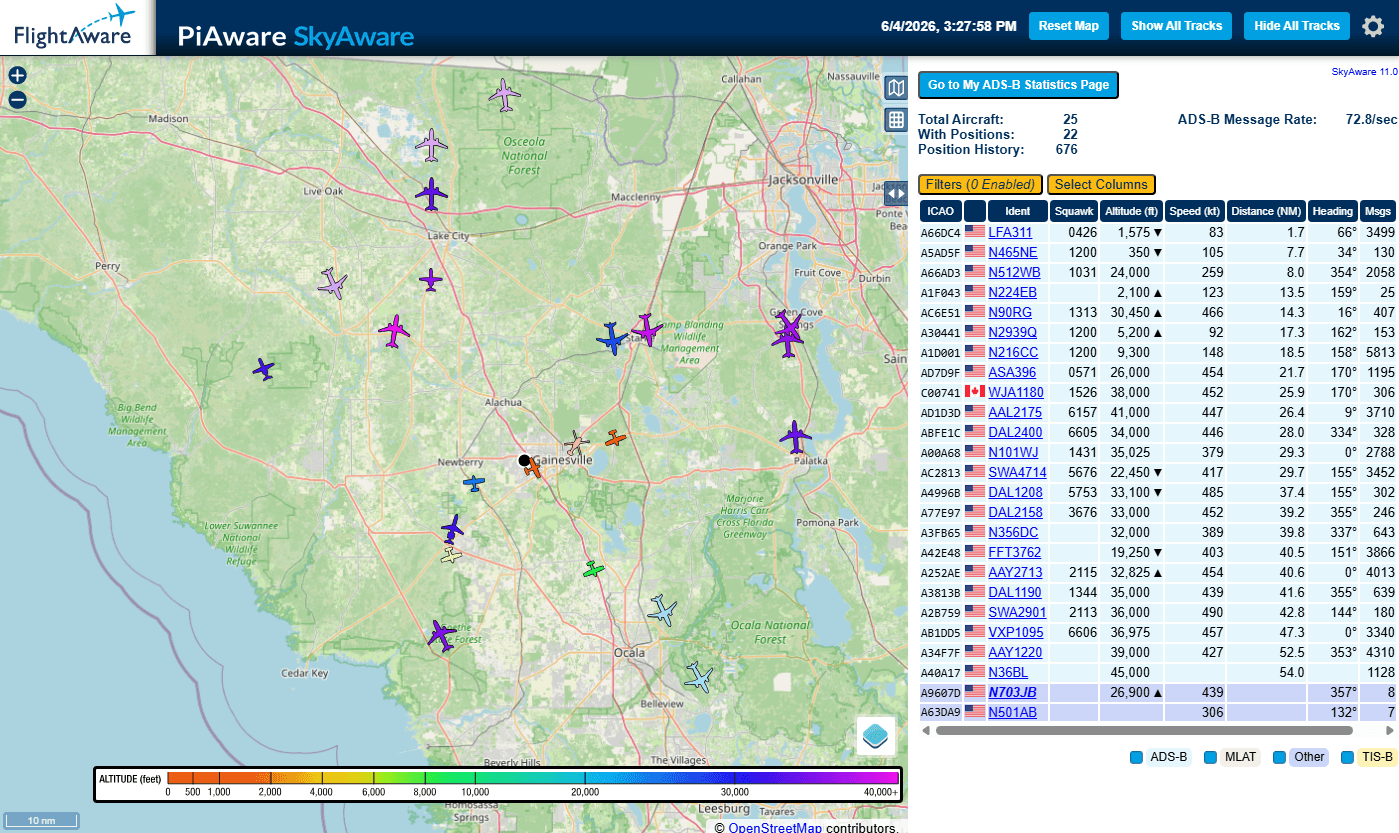Sort table by Squawk column
Viewport: 1399px width, 833px height.
click(x=1074, y=211)
